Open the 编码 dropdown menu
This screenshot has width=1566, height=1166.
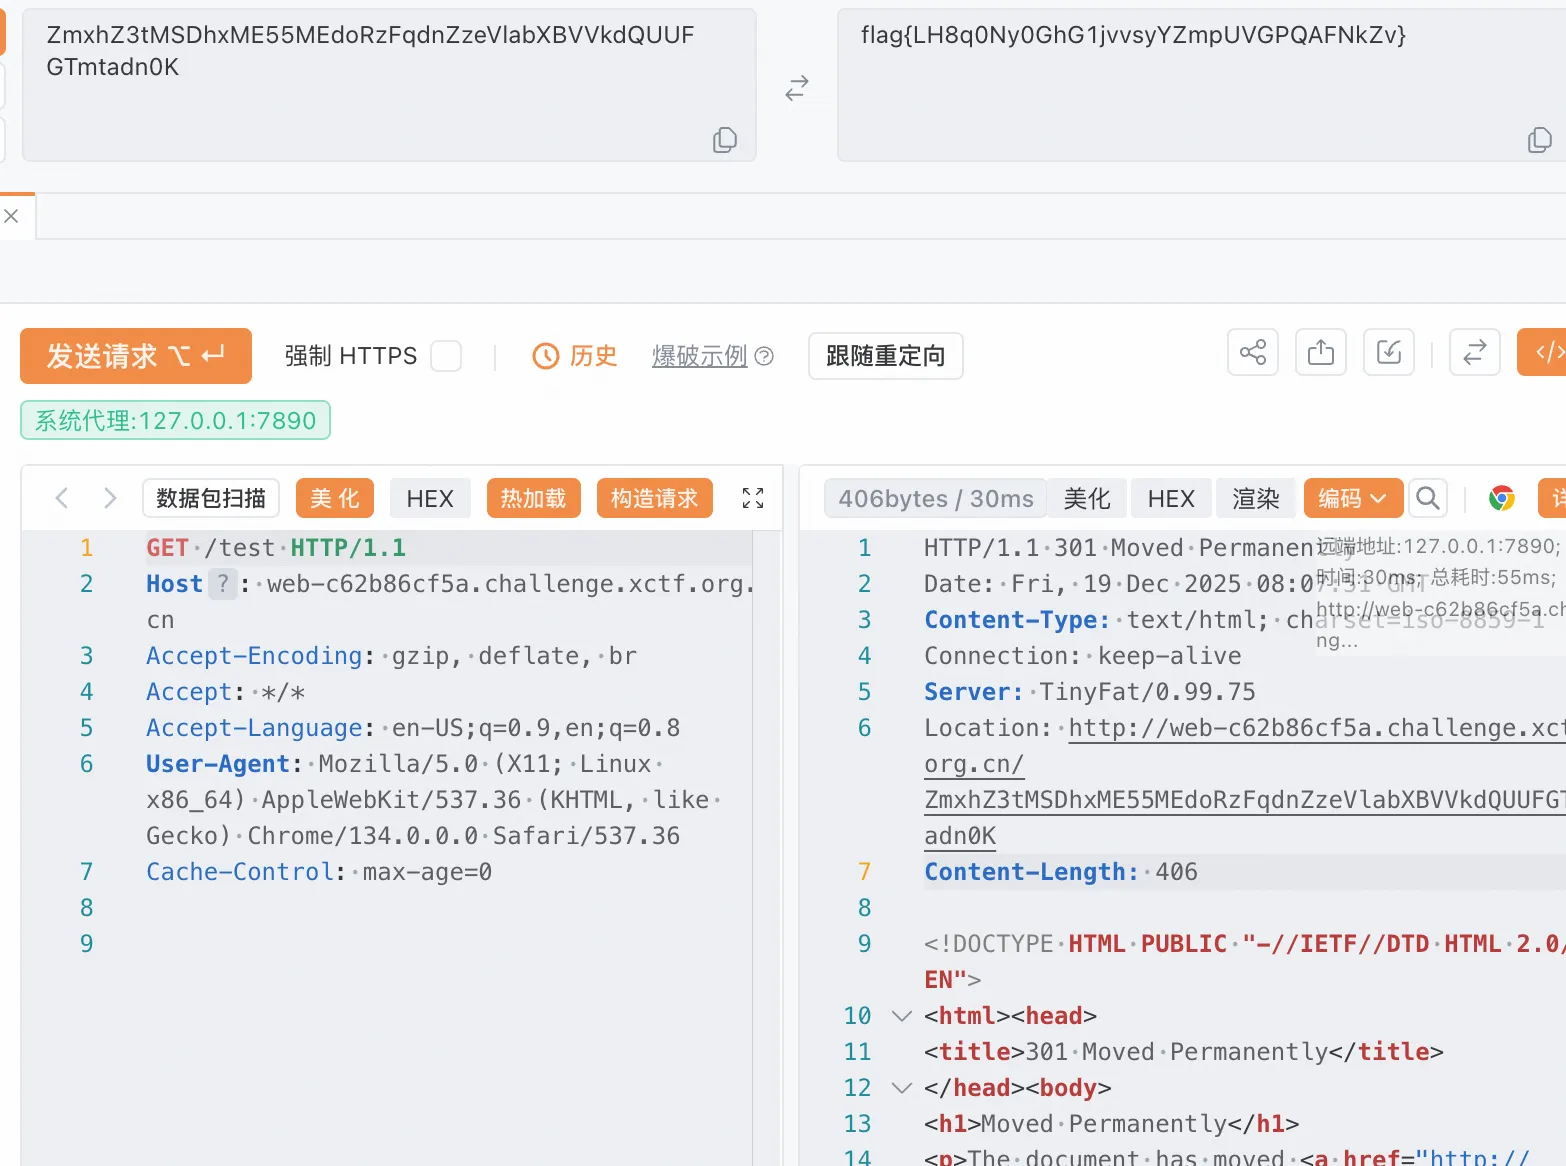pos(1352,498)
